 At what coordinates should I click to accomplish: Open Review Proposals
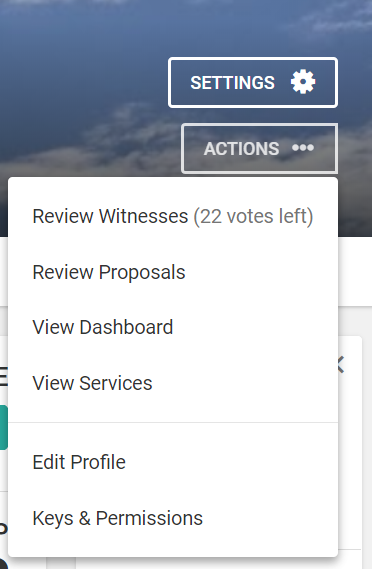(x=109, y=272)
